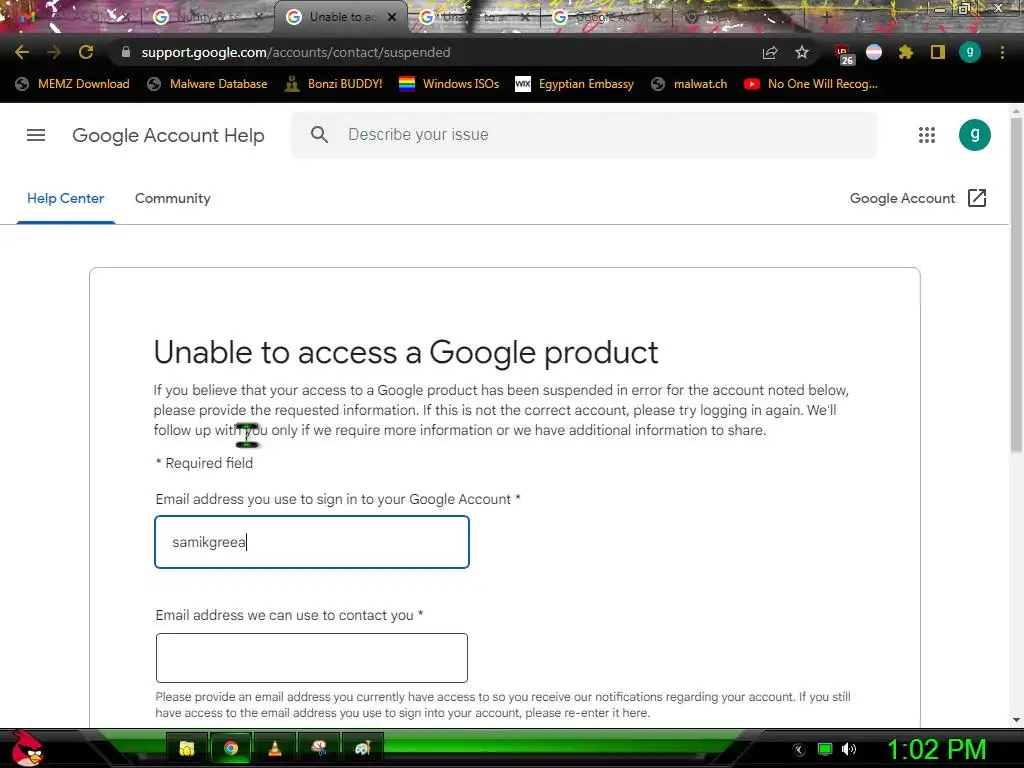Screen dimensions: 1024x768
Task: Open the Snipping Tool taskbar icon
Action: pos(319,748)
